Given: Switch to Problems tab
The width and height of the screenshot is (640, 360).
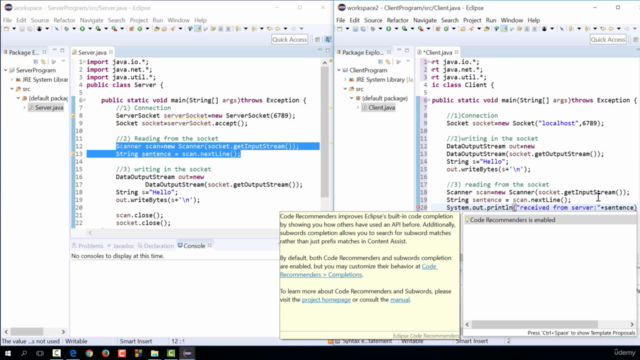Looking at the screenshot, I should 87,246.
